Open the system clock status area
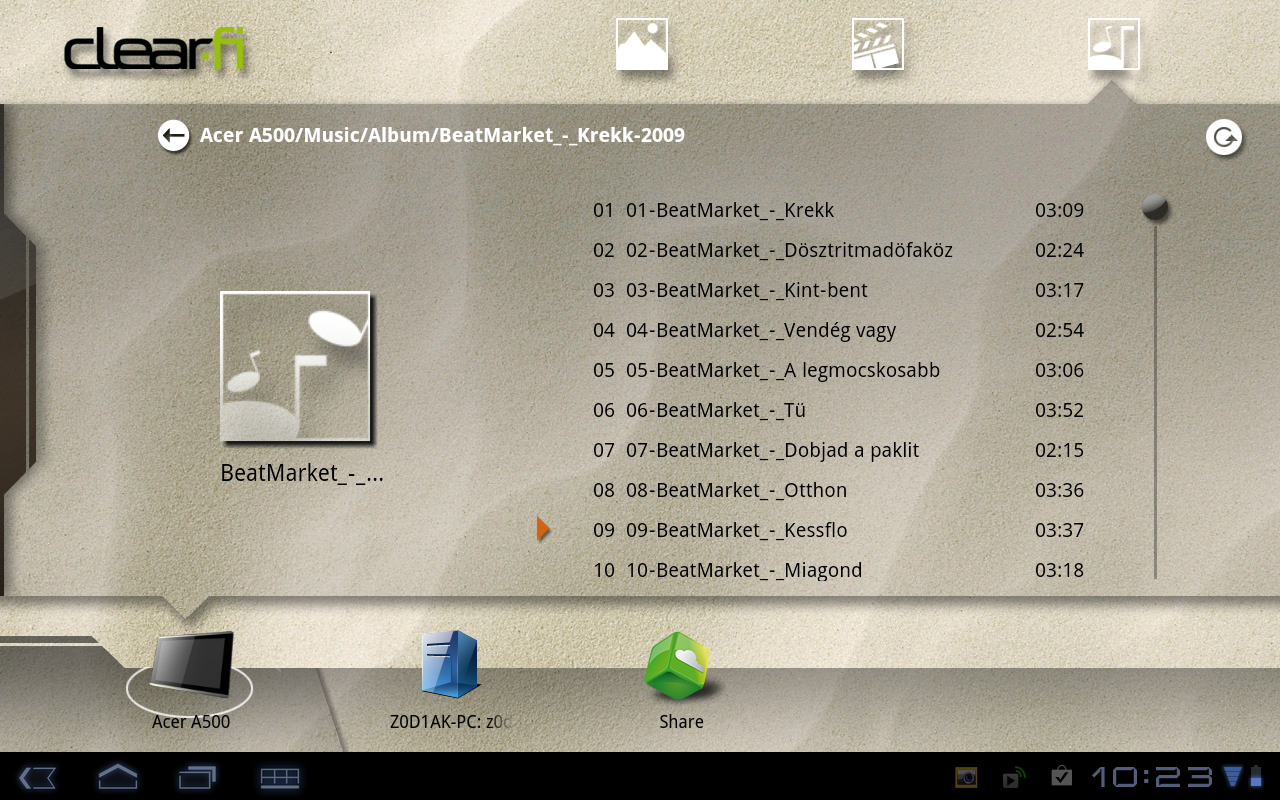Screen dimensions: 1280x800 1152,777
